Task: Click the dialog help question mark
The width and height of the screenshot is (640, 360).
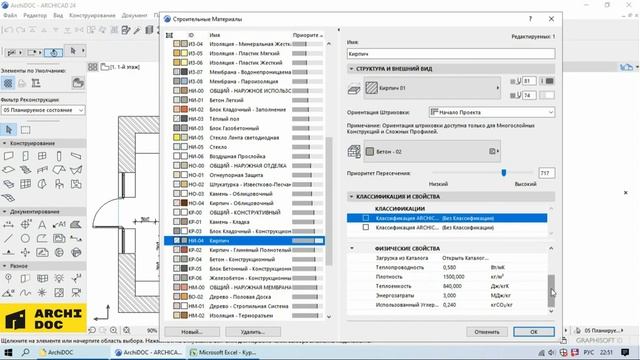Action: (530, 19)
